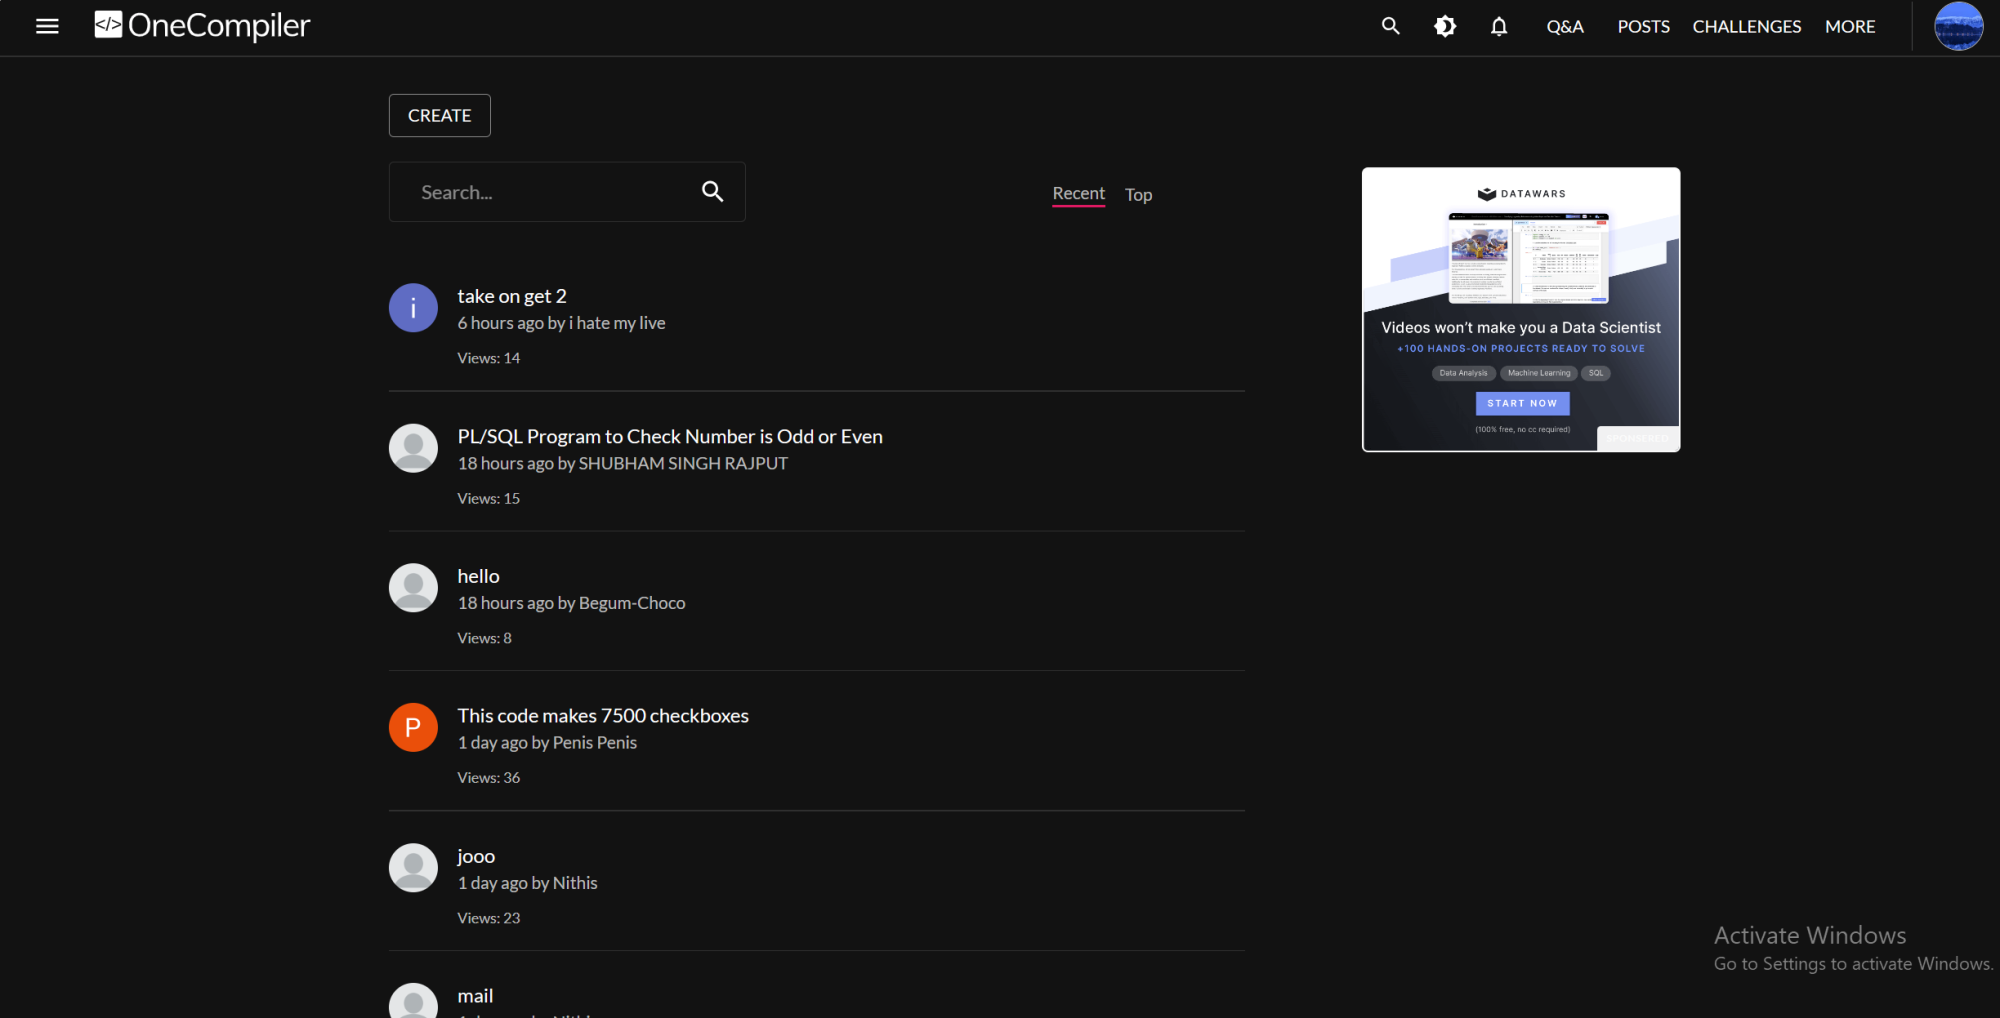Open the user profile avatar
Image resolution: width=2000 pixels, height=1018 pixels.
[x=1957, y=27]
